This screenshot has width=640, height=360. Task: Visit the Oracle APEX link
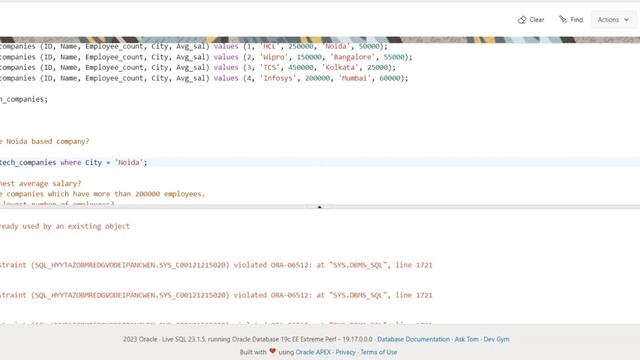click(313, 352)
